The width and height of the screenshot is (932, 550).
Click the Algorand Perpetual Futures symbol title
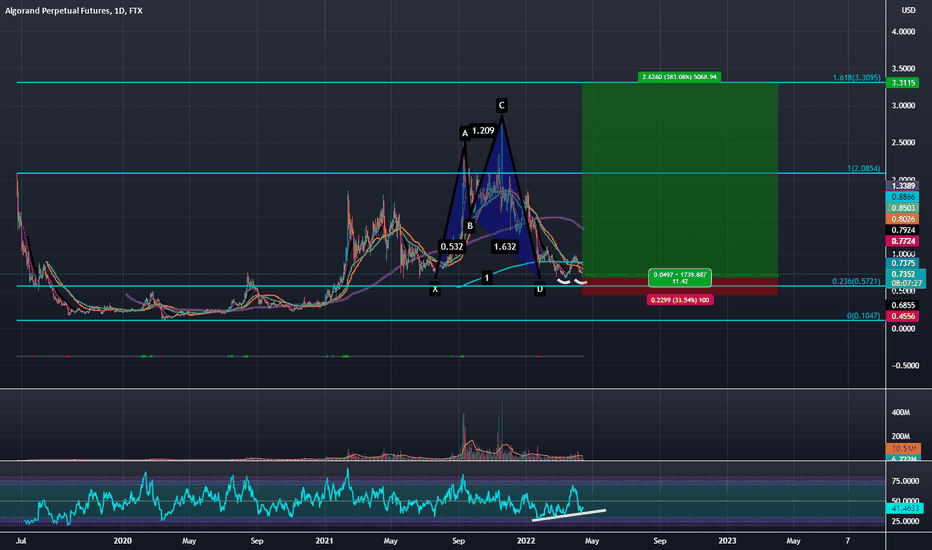point(74,11)
